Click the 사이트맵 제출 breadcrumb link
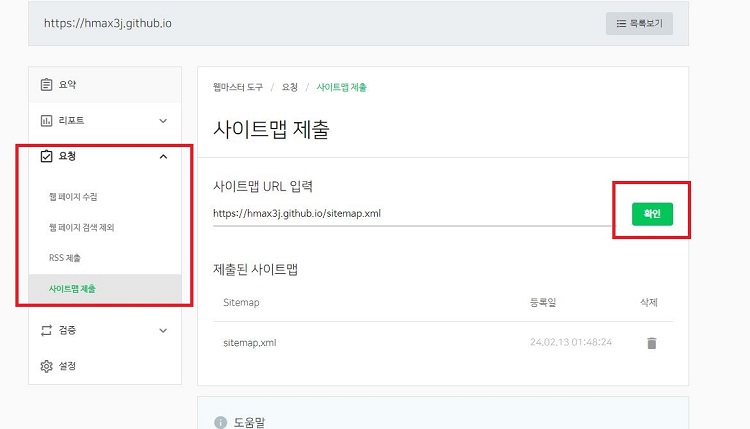The image size is (750, 429). coord(342,87)
